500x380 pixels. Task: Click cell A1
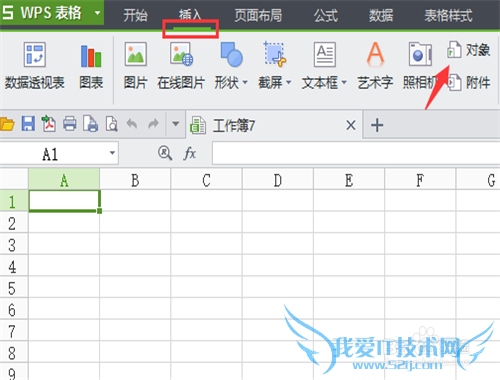(x=64, y=201)
